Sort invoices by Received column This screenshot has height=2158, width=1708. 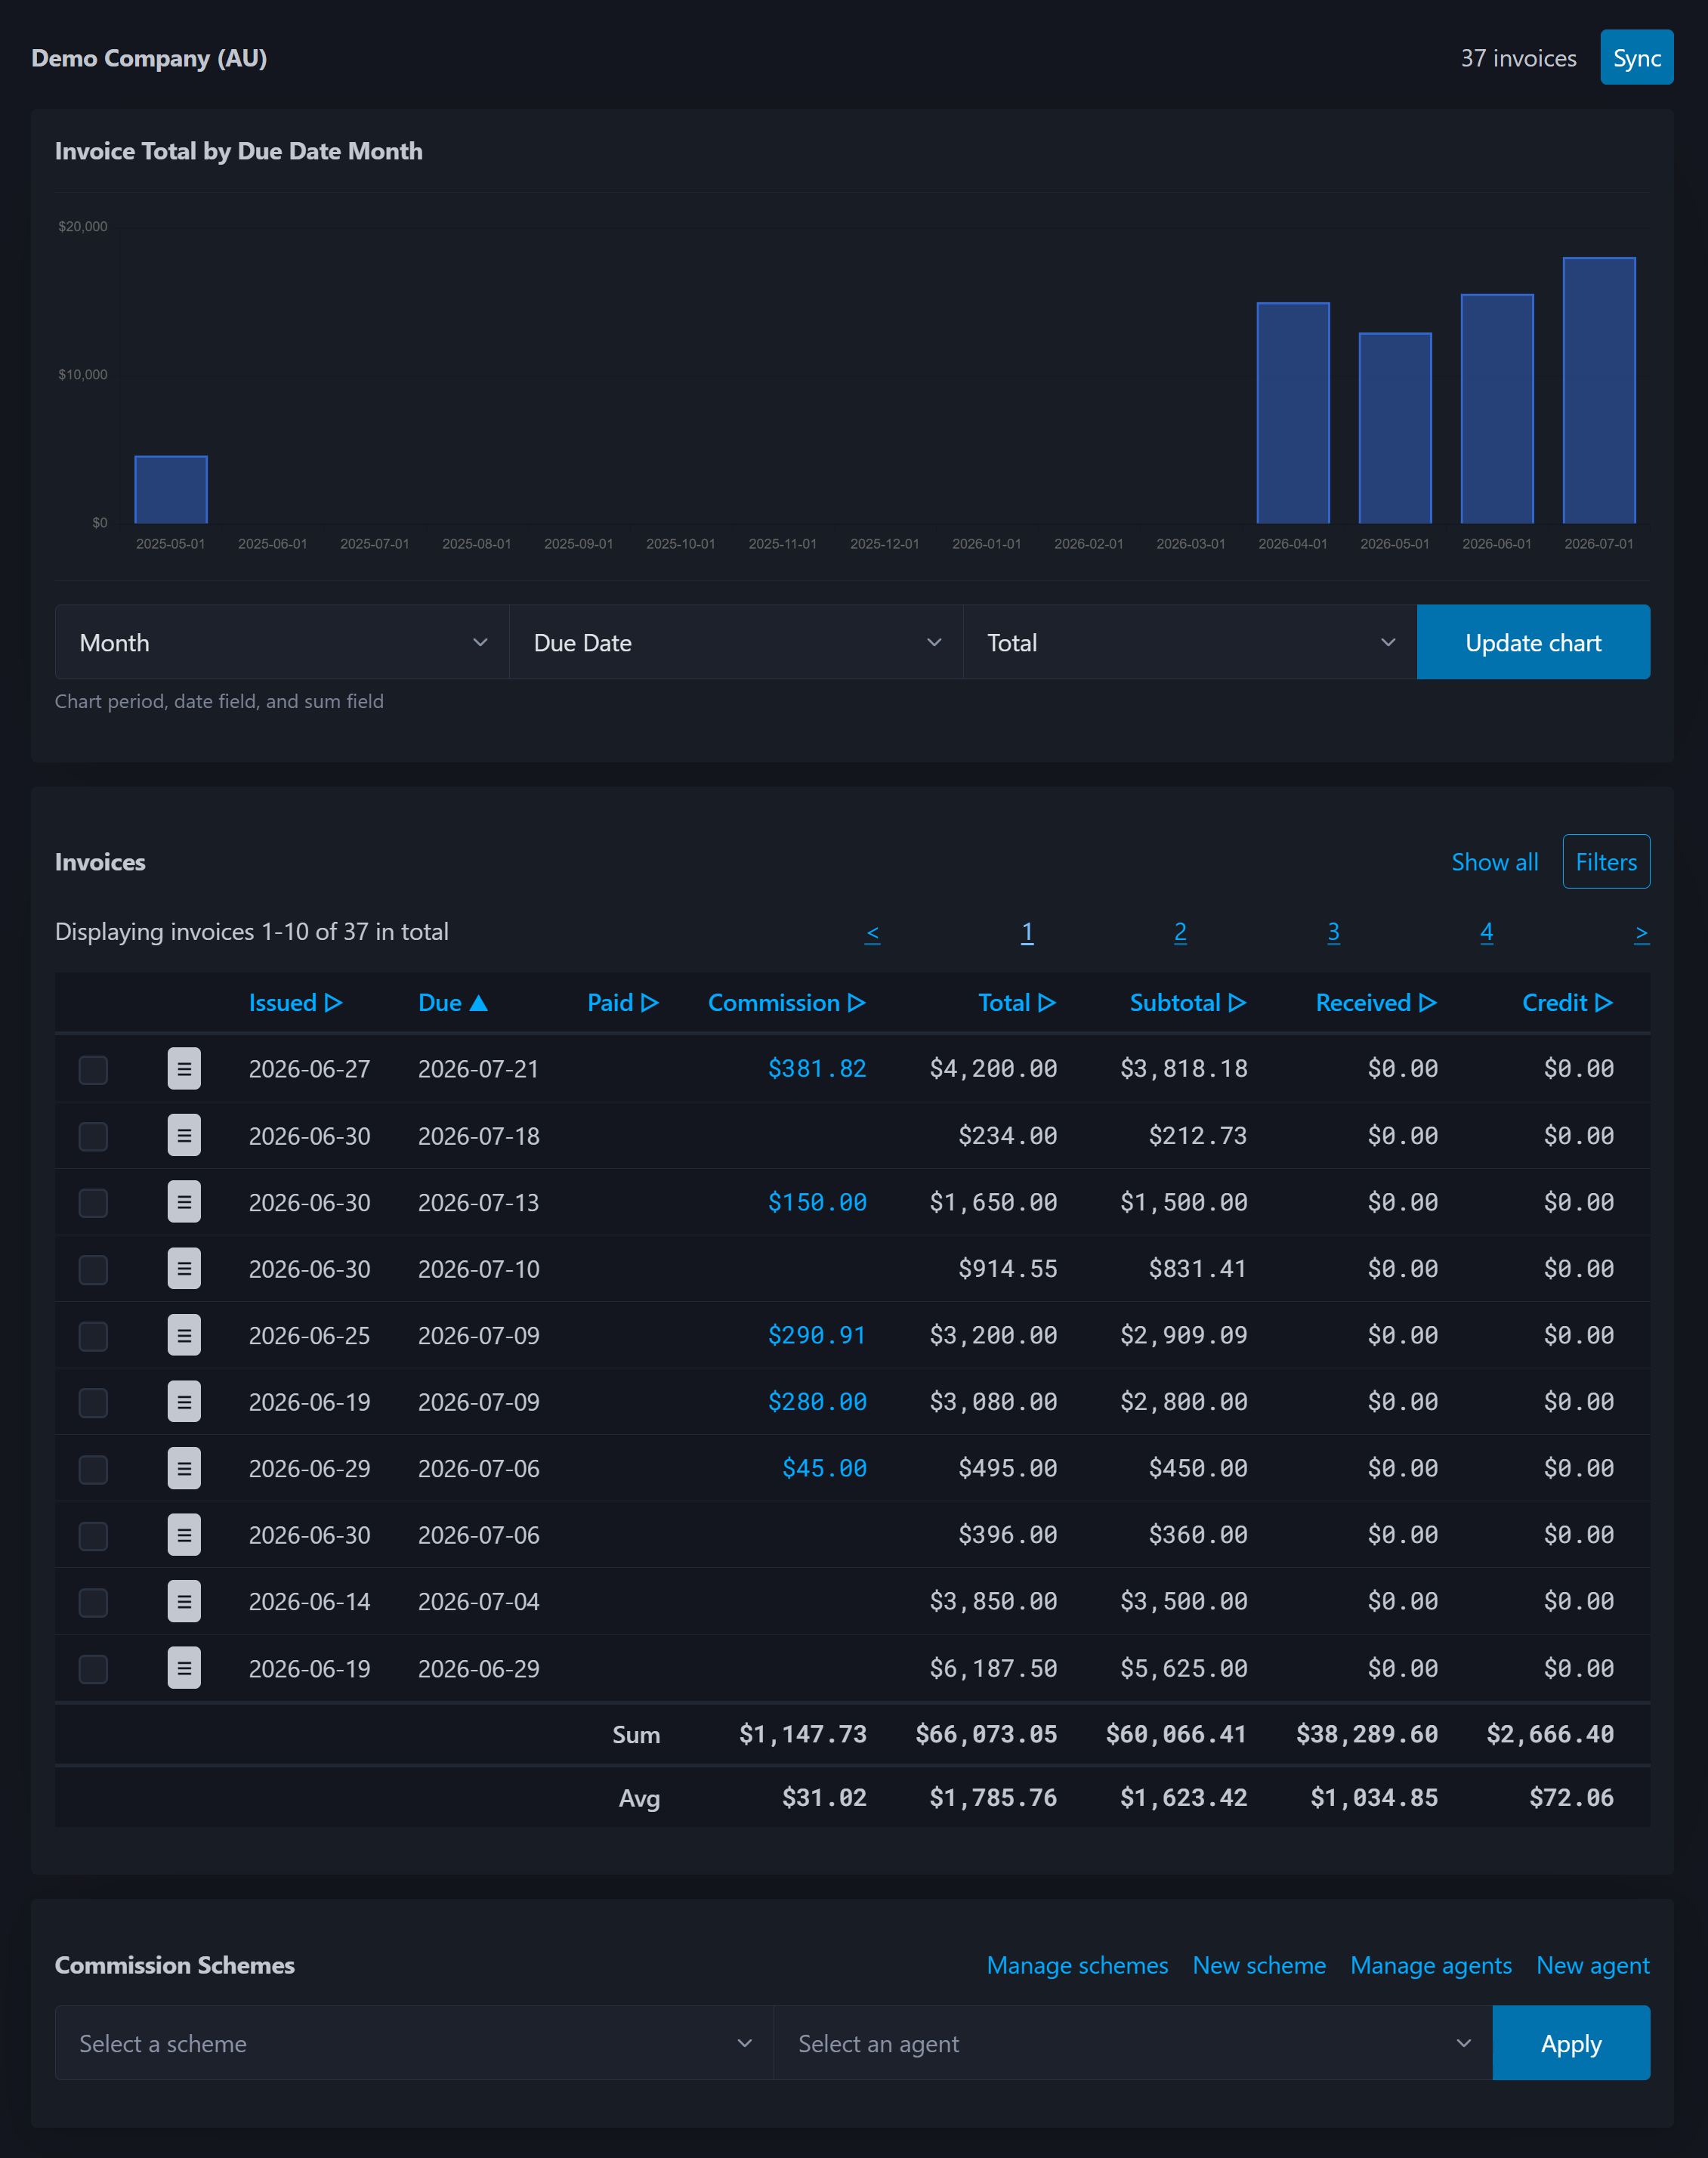click(1376, 1003)
